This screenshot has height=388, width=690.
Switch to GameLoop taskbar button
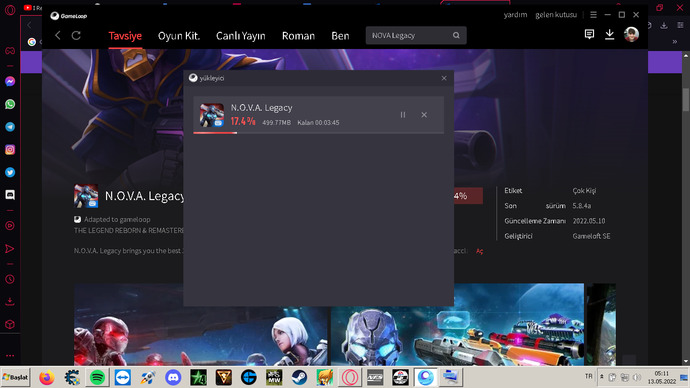pyautogui.click(x=426, y=377)
